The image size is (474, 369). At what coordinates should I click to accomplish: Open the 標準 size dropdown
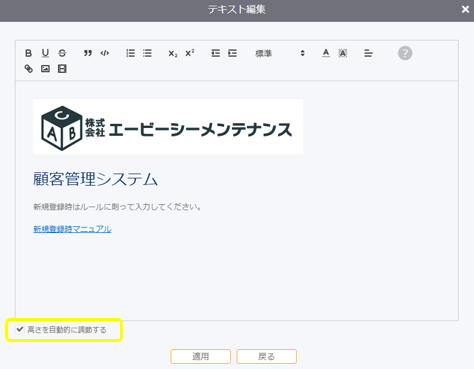click(280, 53)
